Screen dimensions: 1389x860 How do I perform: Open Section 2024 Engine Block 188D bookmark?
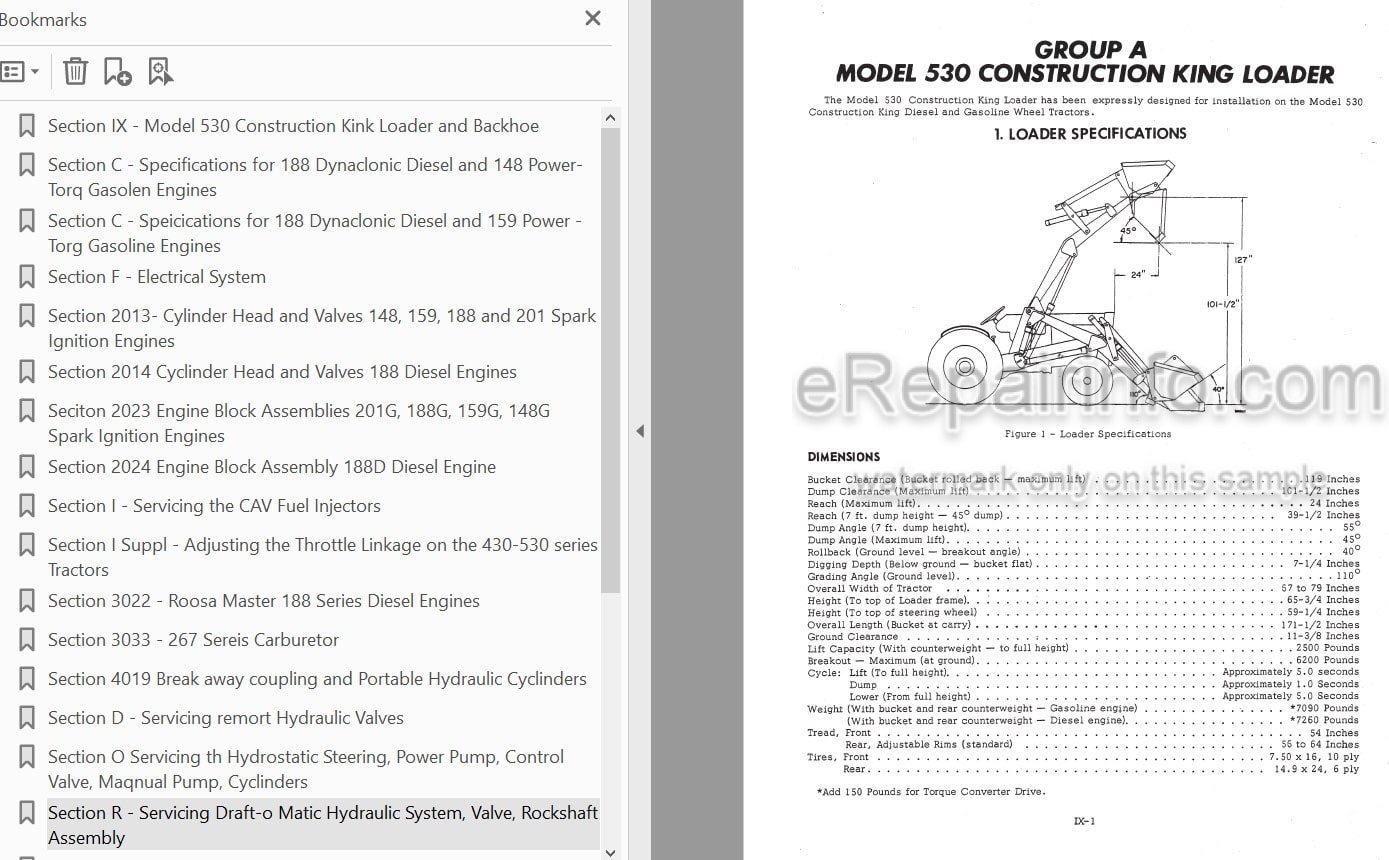pyautogui.click(x=272, y=467)
